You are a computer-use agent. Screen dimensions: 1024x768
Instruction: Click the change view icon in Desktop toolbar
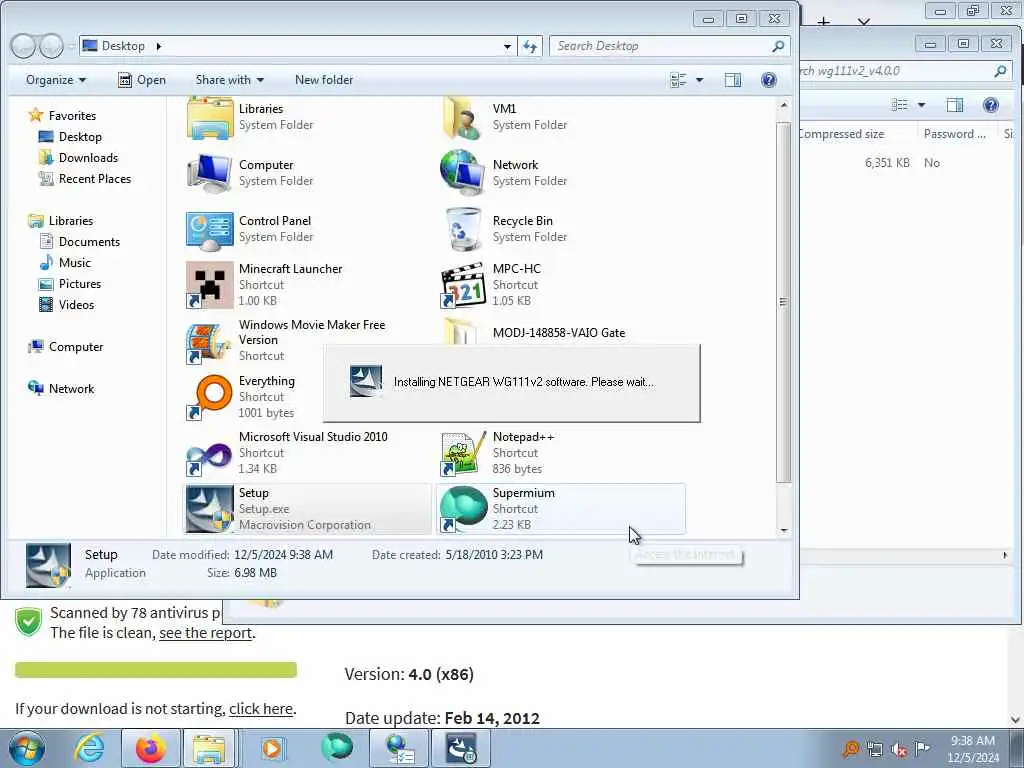point(679,80)
